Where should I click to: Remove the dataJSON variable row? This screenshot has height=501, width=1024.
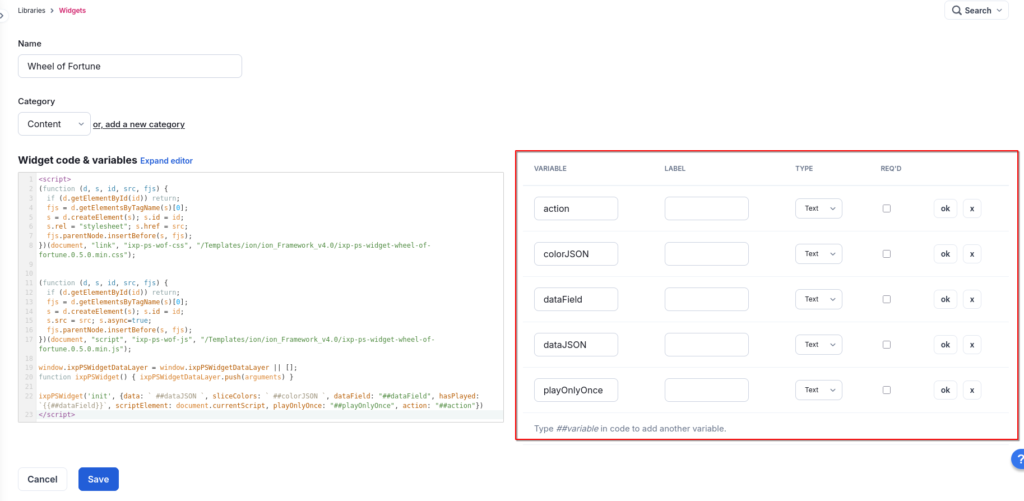tap(971, 345)
